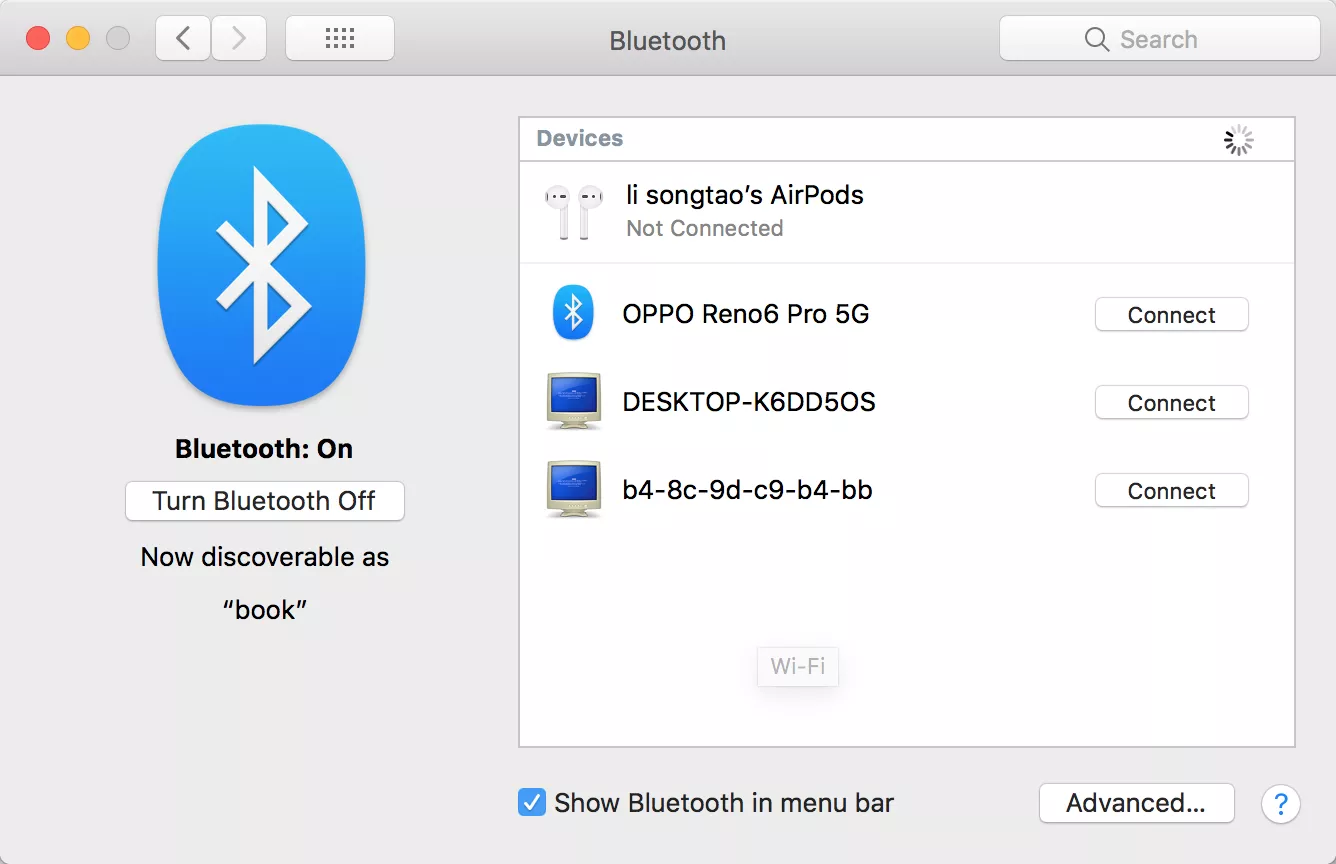Click the AirPods device icon

[574, 211]
